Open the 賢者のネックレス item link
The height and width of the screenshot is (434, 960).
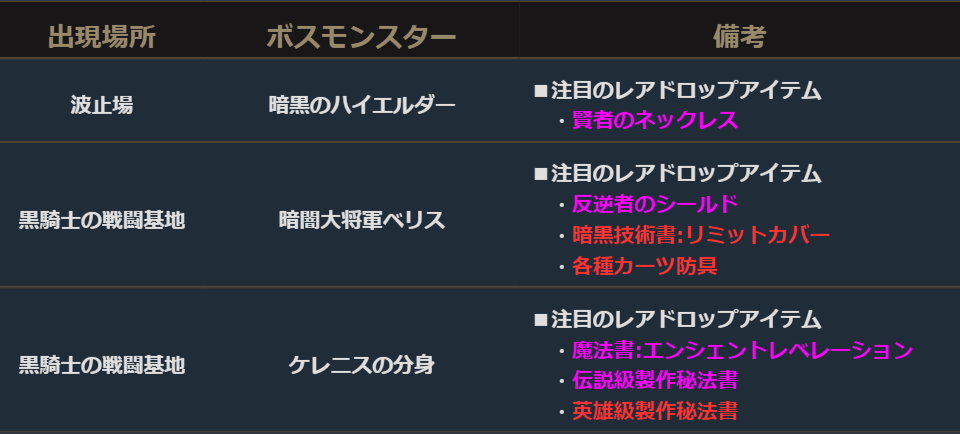click(654, 121)
